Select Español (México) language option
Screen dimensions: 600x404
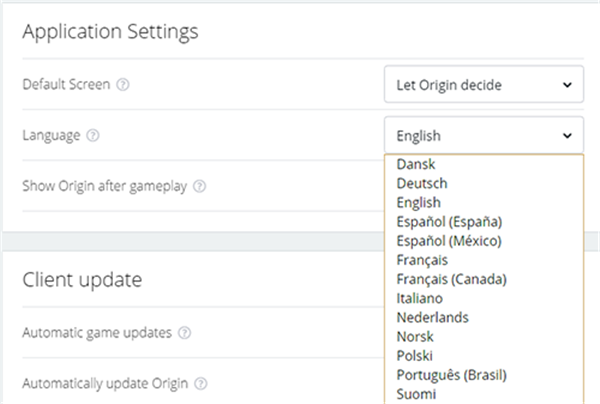[x=448, y=240]
